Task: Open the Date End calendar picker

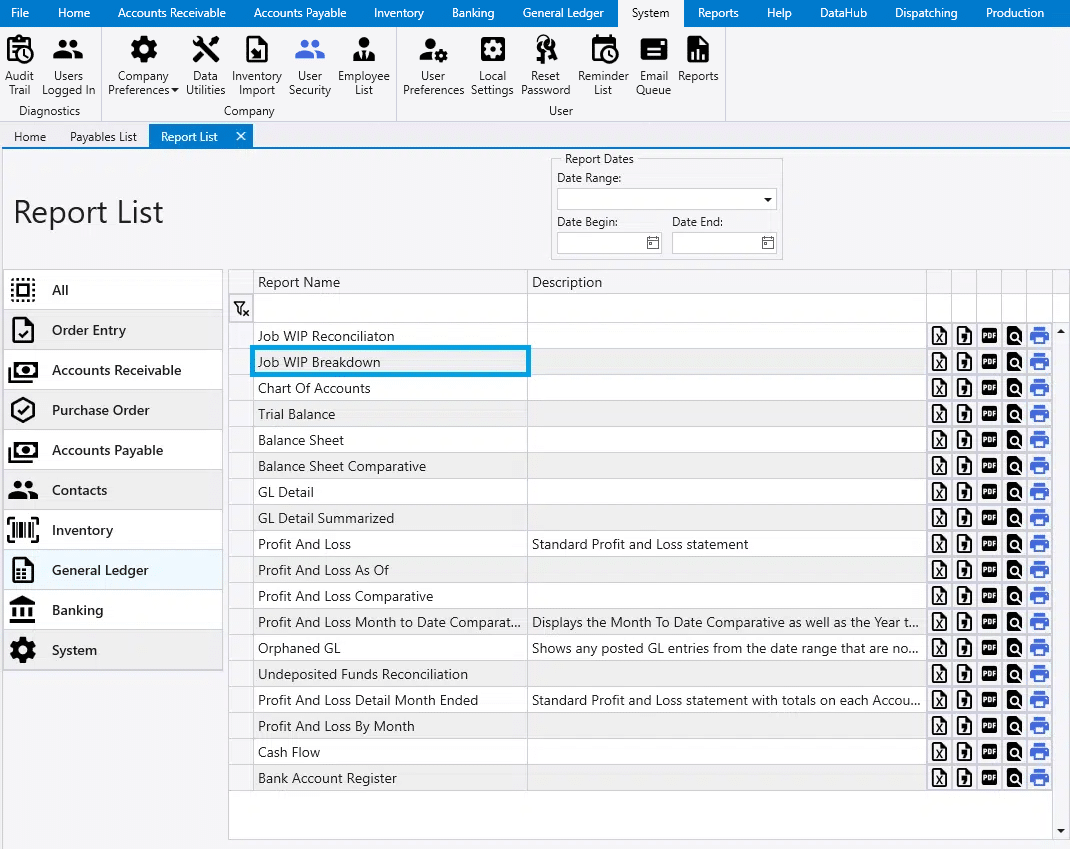Action: [x=768, y=243]
